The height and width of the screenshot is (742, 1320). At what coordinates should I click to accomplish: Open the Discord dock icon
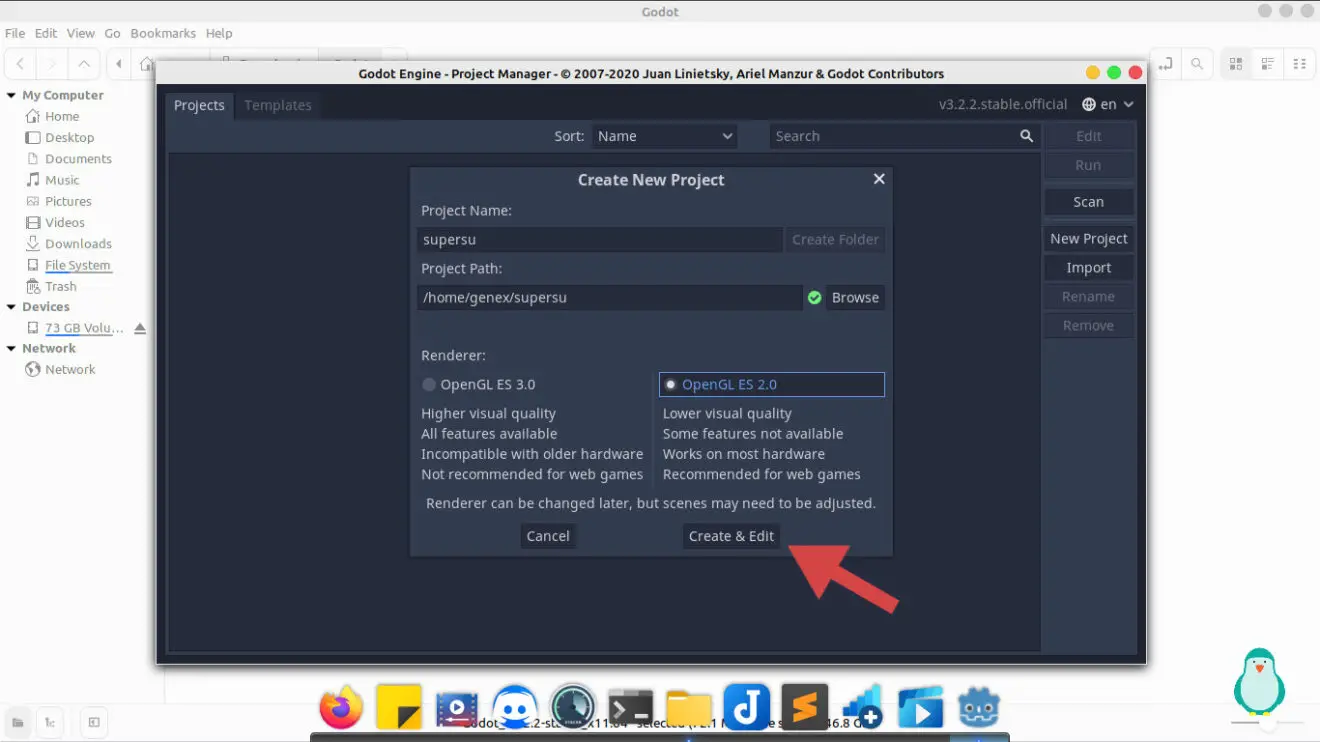514,708
